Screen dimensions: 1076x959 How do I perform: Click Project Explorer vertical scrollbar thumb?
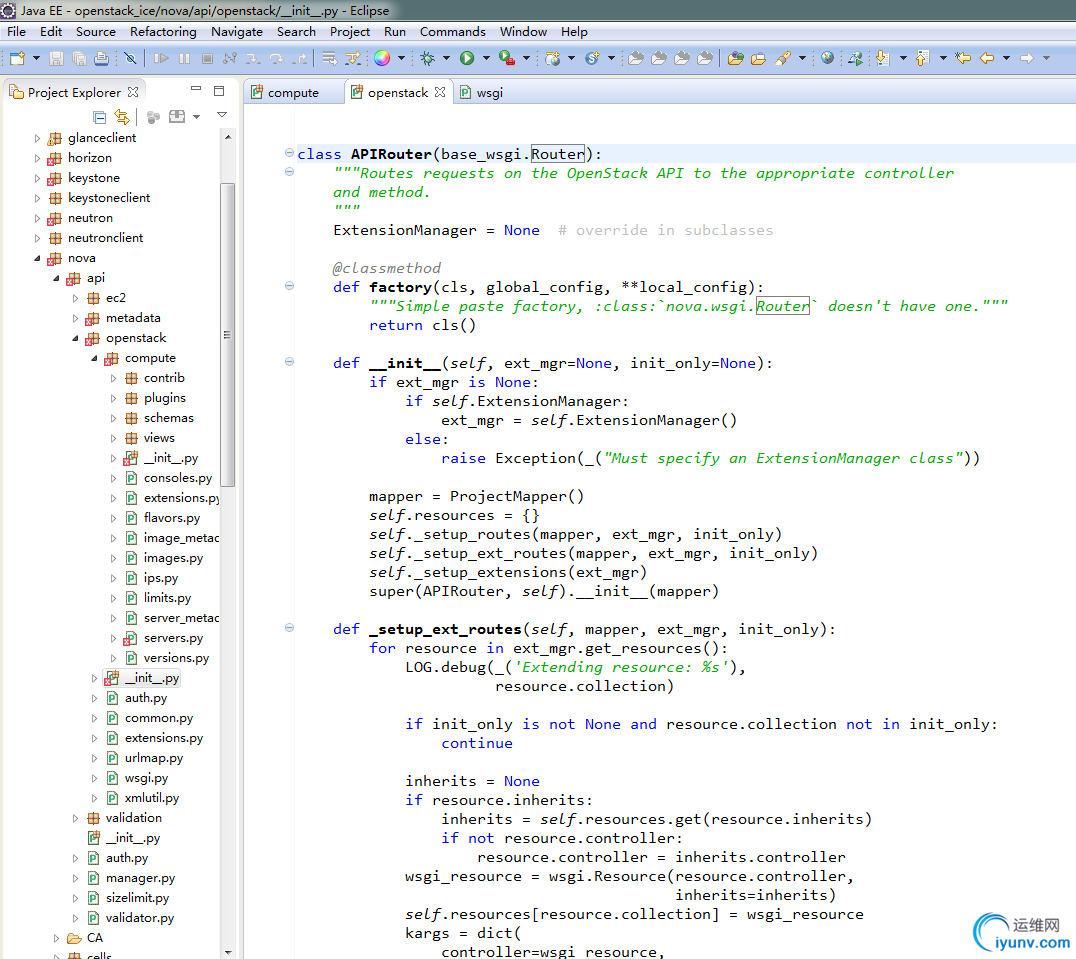coord(227,335)
